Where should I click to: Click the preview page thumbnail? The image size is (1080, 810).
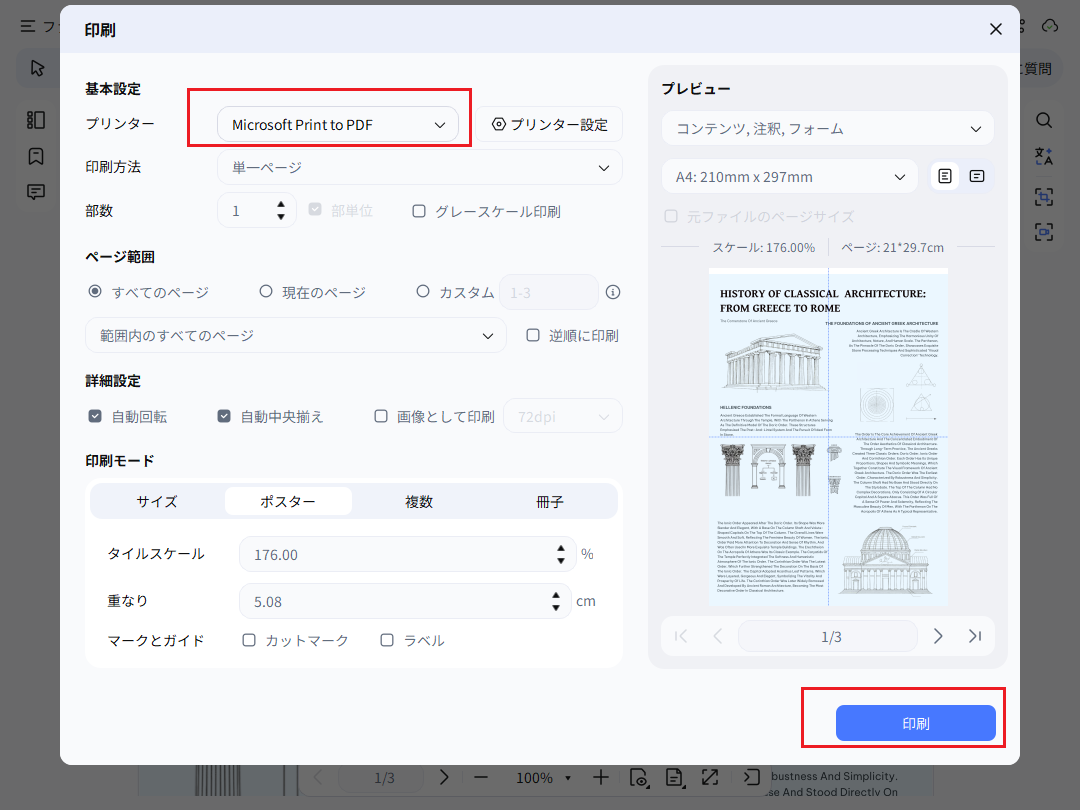click(x=828, y=437)
